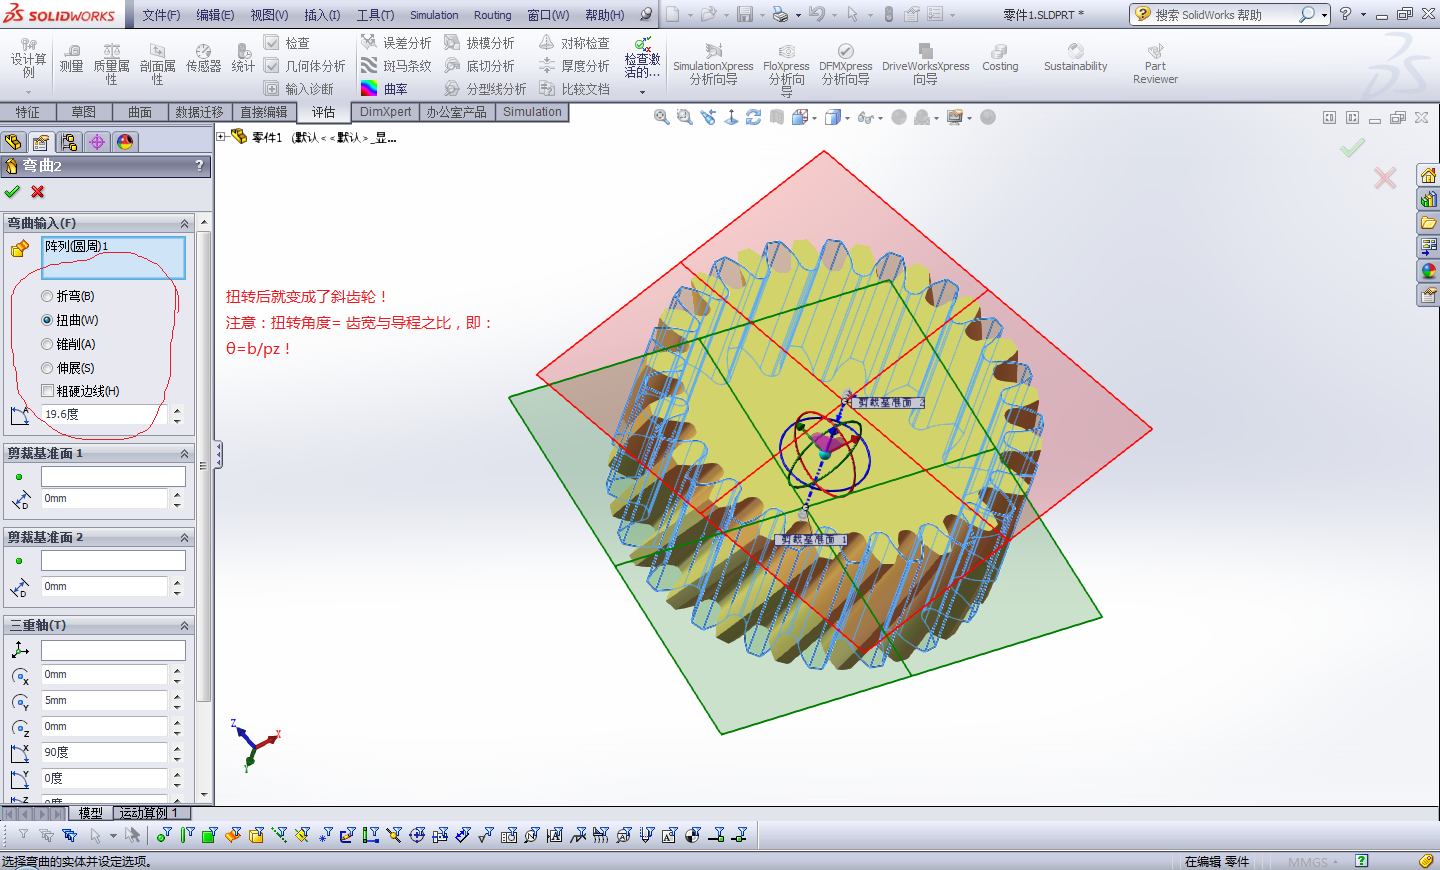The height and width of the screenshot is (870, 1440).
Task: Click the Sensor (传感器) icon
Action: coord(203,59)
